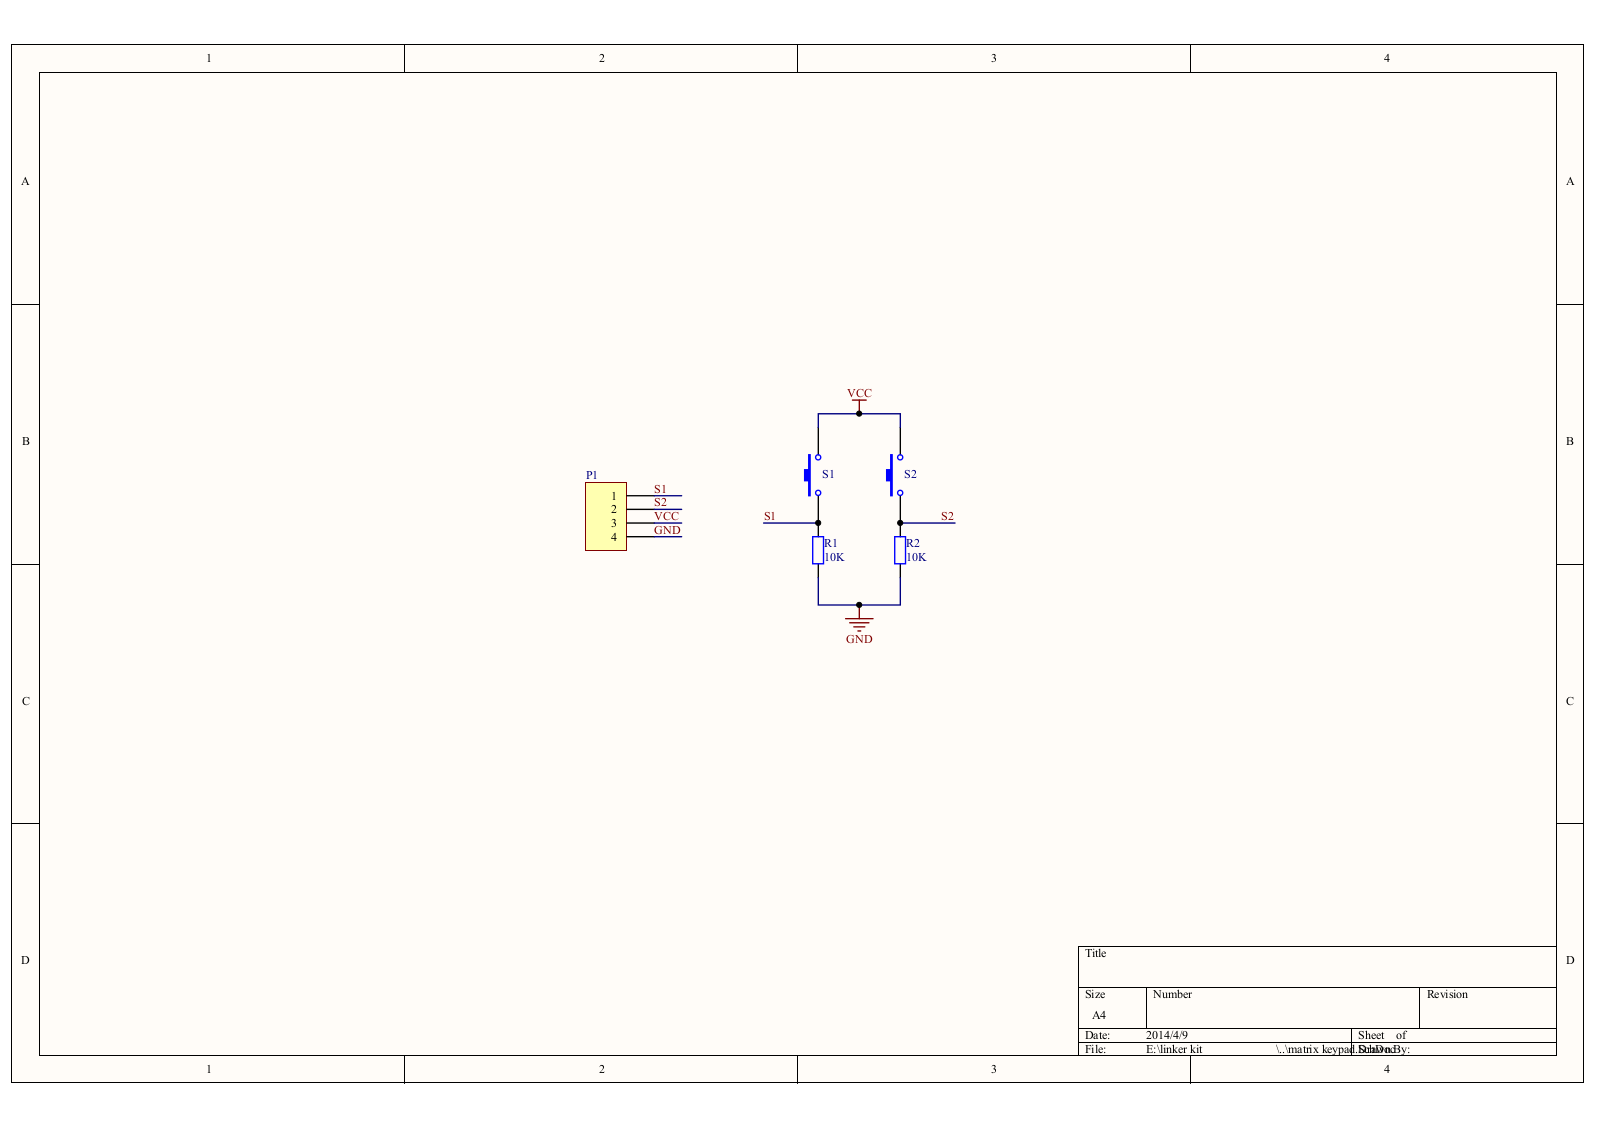The width and height of the screenshot is (1600, 1131).
Task: Select the P1 connector yellow body
Action: (606, 516)
